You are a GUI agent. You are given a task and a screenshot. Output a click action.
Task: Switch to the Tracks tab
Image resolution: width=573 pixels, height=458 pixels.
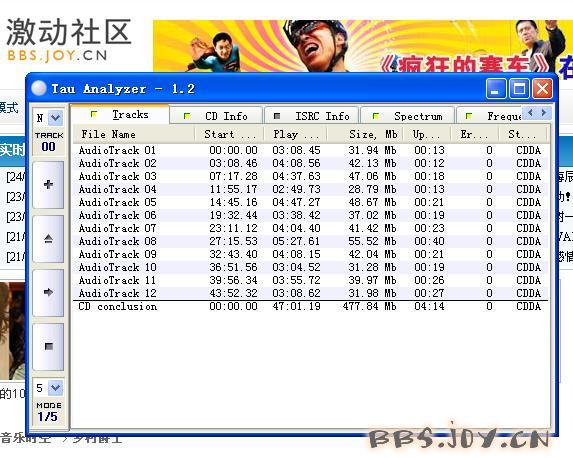[x=120, y=115]
